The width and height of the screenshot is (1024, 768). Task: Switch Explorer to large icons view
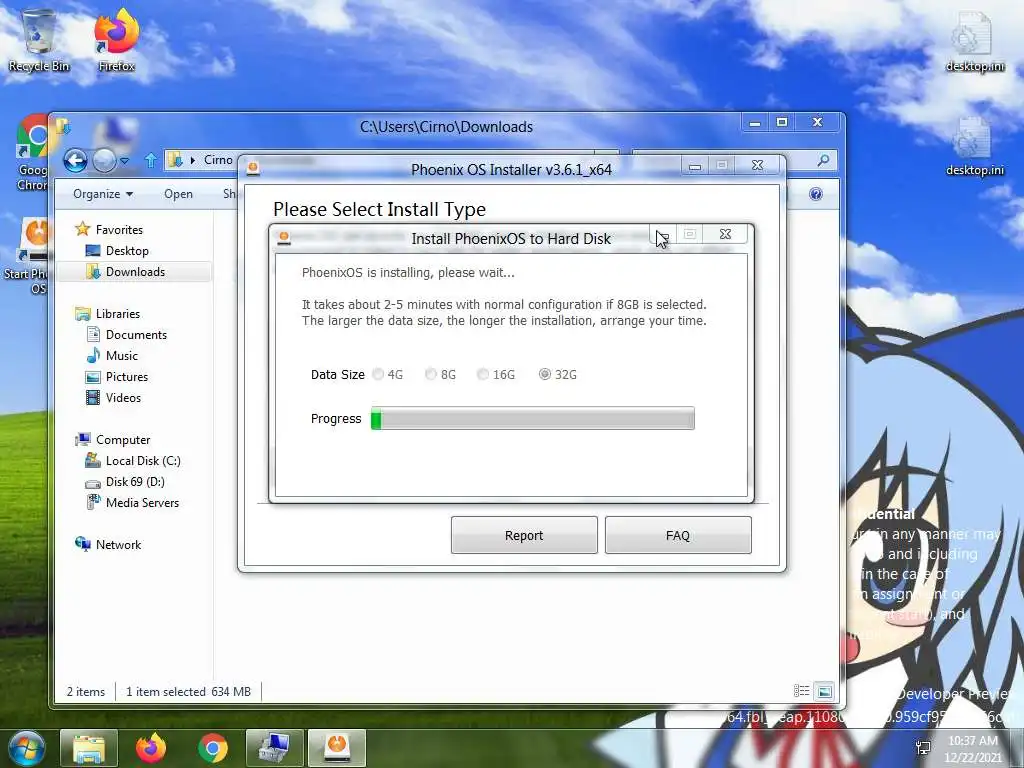click(825, 691)
